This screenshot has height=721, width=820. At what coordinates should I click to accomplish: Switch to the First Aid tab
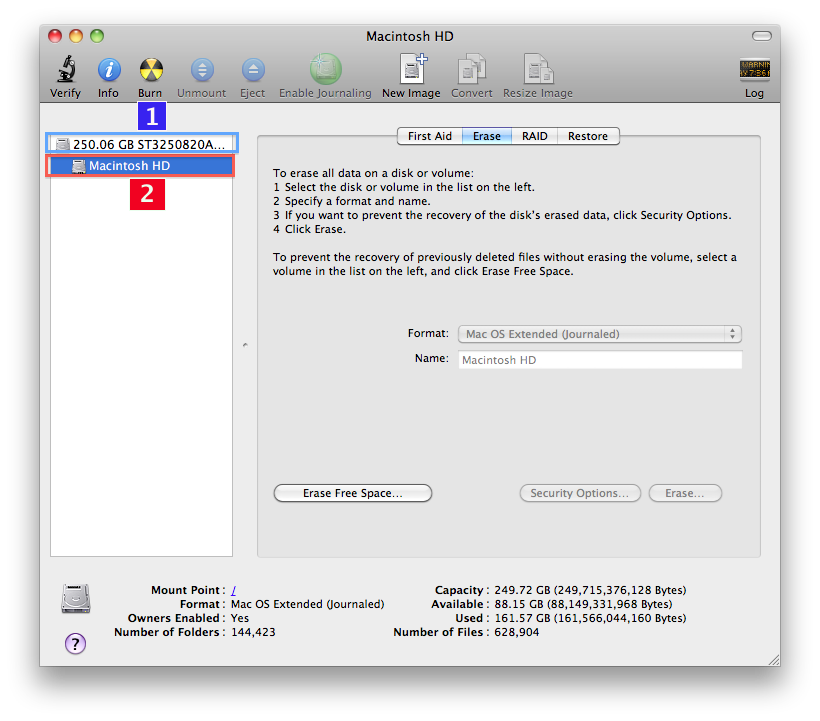[x=429, y=136]
